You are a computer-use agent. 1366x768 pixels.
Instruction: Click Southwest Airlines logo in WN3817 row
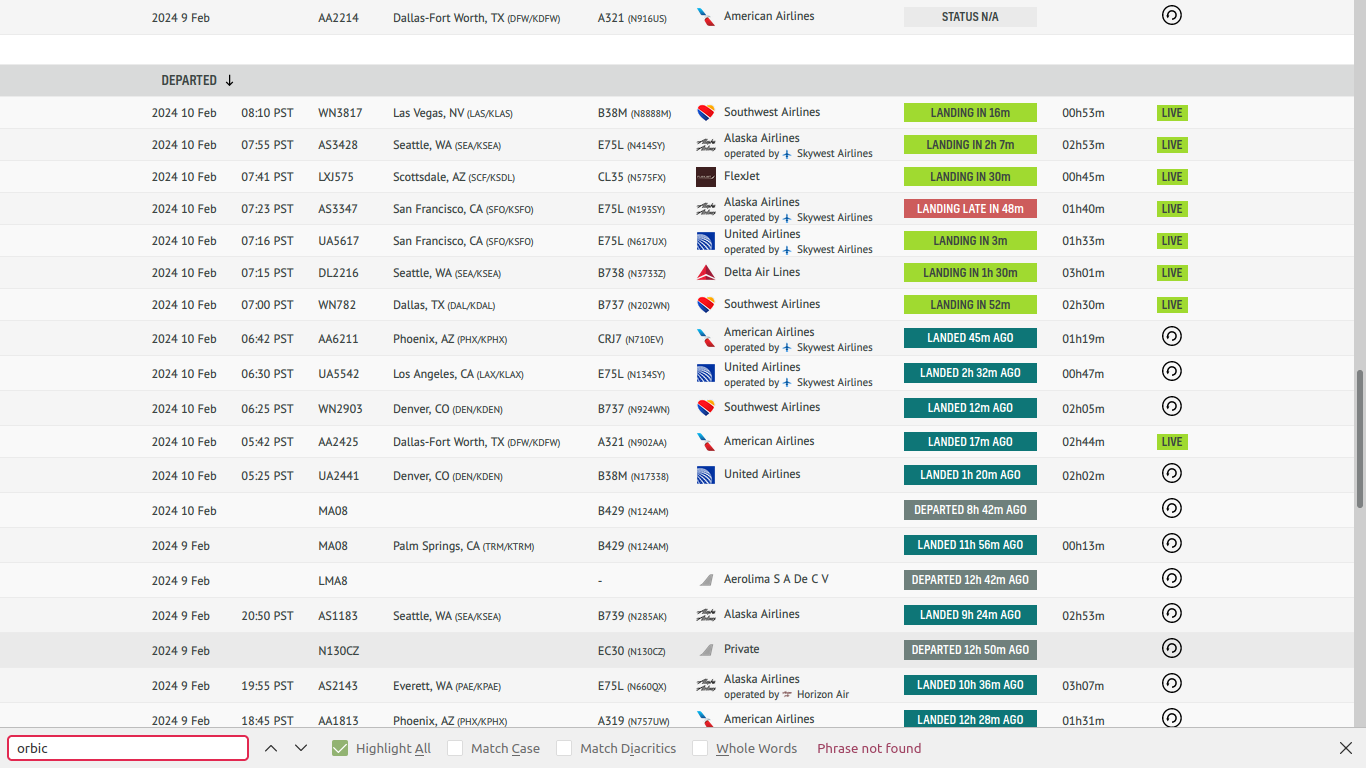click(706, 113)
